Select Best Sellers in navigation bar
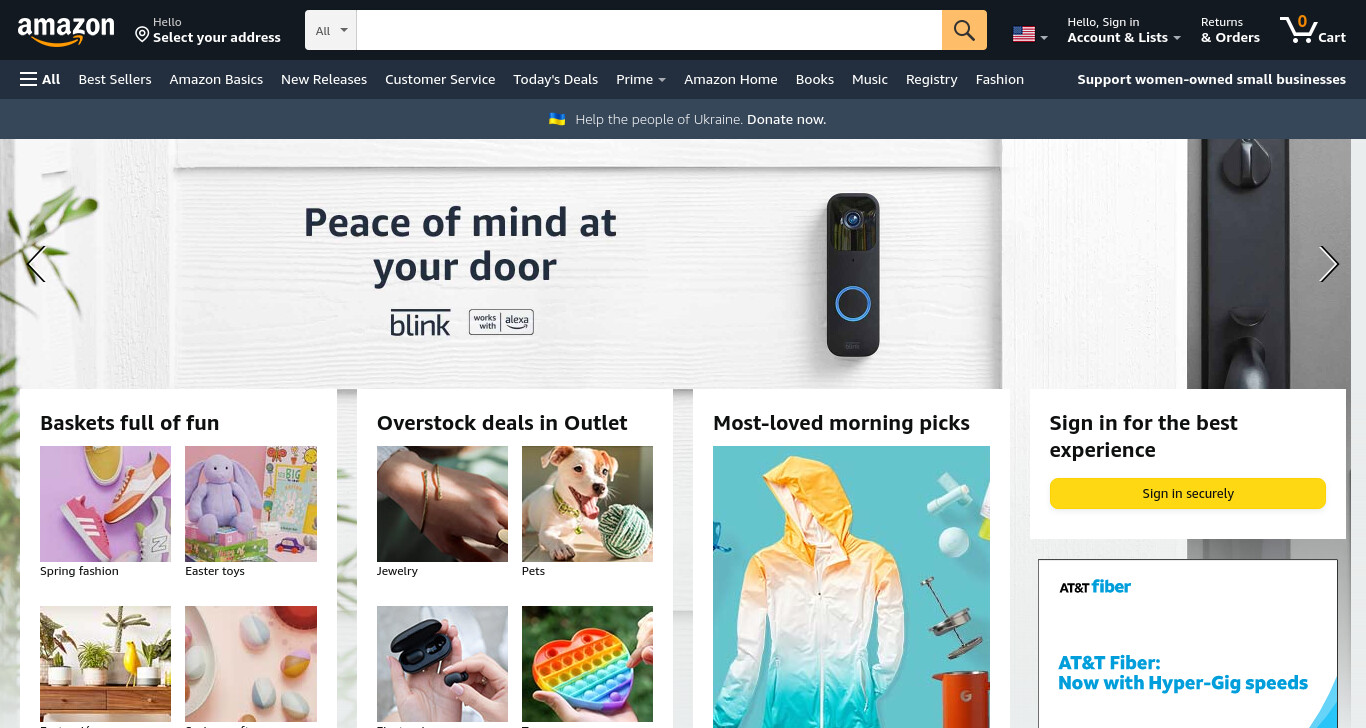This screenshot has width=1366, height=728. pos(115,79)
